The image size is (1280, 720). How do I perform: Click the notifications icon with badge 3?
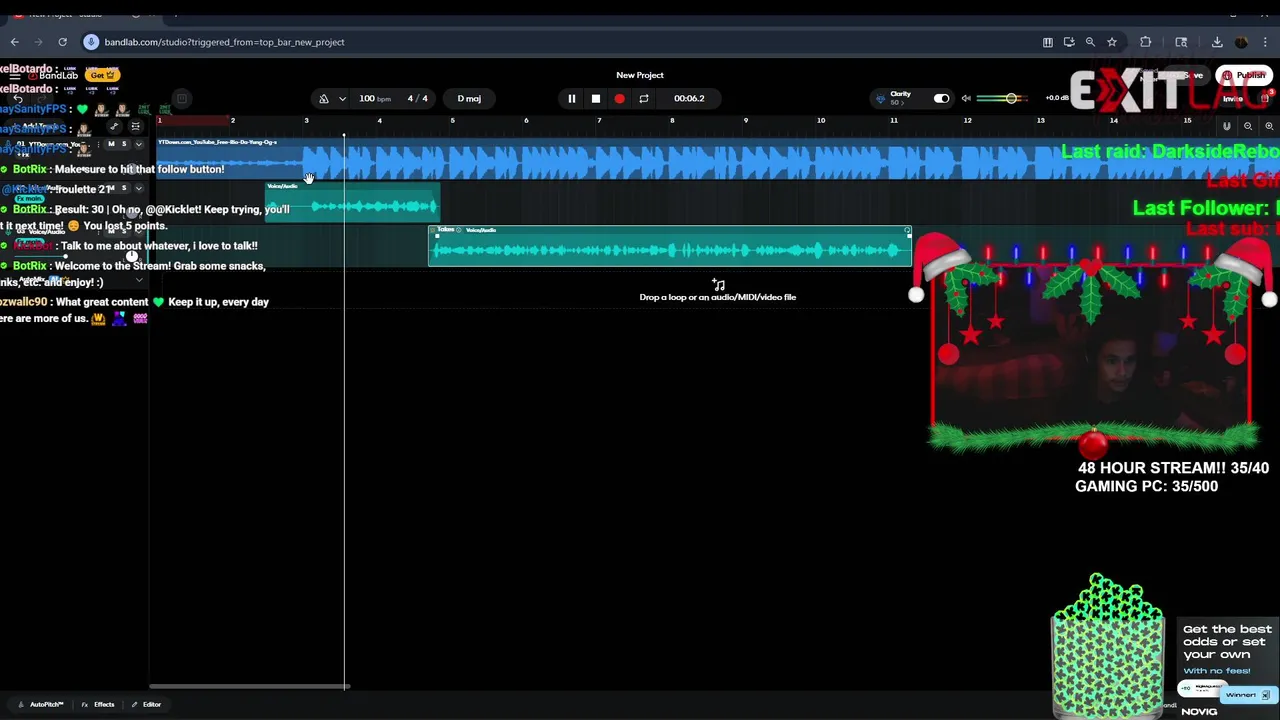pyautogui.click(x=1265, y=98)
